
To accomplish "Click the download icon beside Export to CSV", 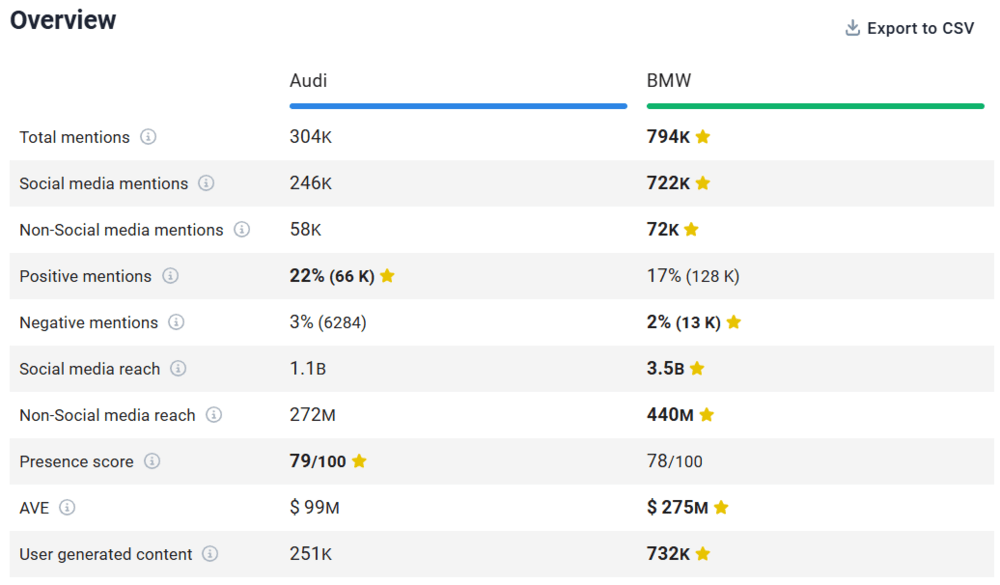I will pos(853,28).
